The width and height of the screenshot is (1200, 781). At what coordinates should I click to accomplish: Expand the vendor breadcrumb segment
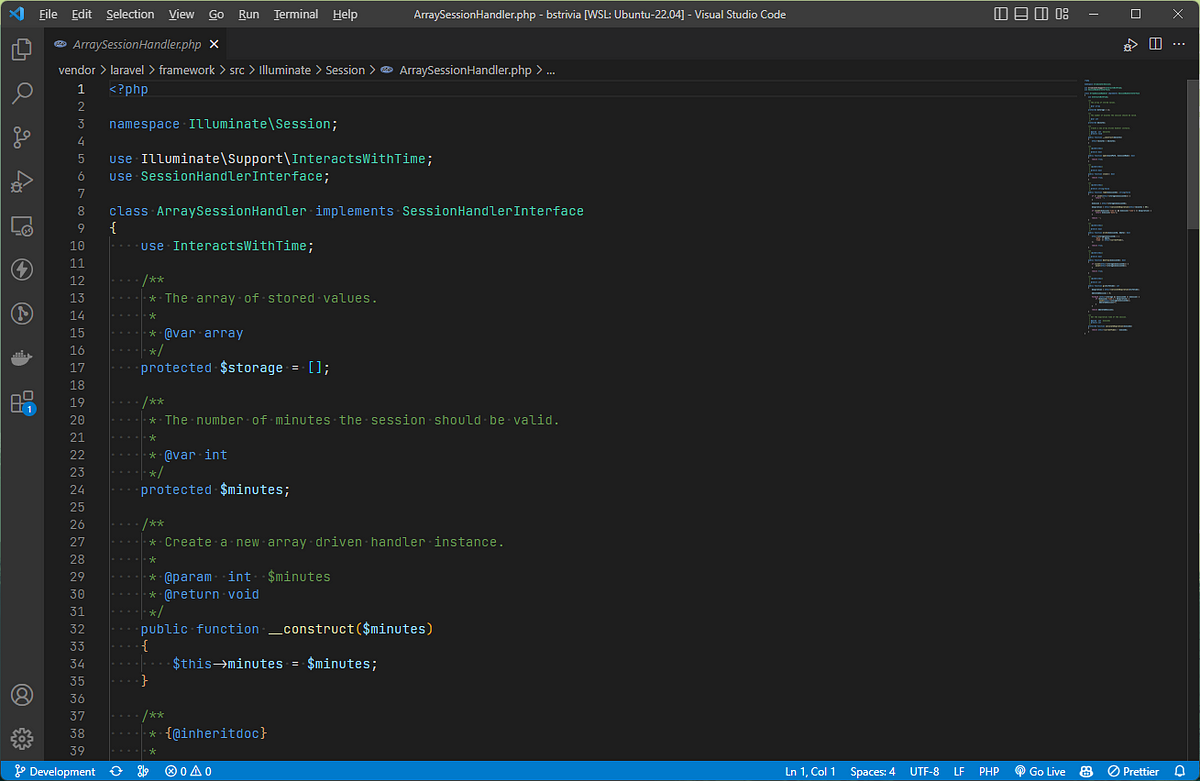[x=77, y=70]
